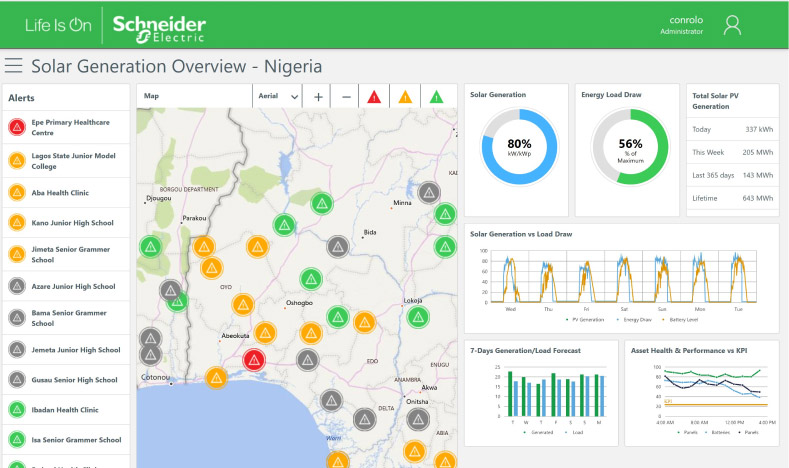Zoom out the map with minus button
The width and height of the screenshot is (789, 468).
[x=346, y=97]
